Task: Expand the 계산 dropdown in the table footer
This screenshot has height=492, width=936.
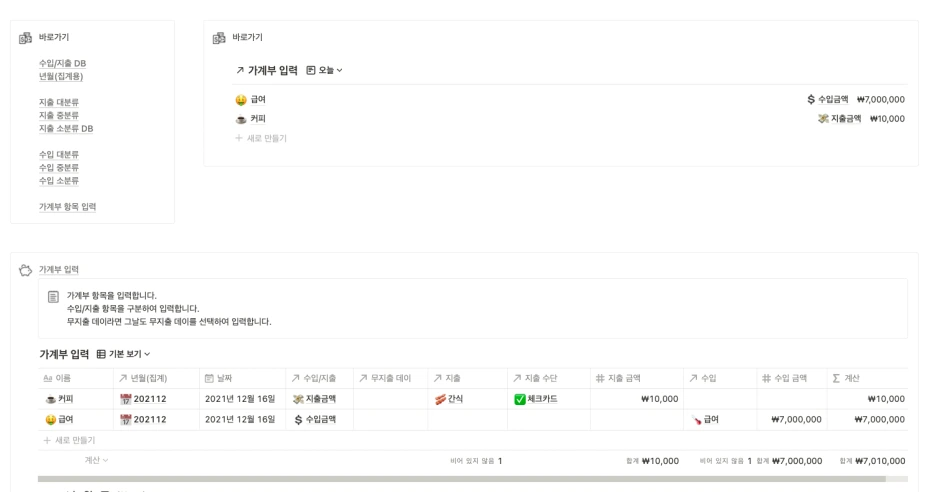Action: 96,460
